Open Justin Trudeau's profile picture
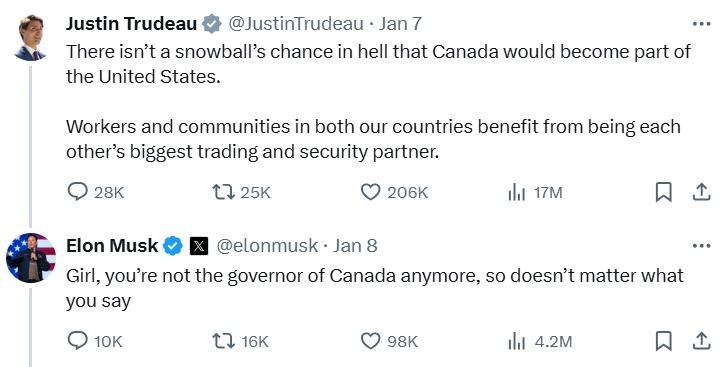The height and width of the screenshot is (367, 727). [32, 38]
